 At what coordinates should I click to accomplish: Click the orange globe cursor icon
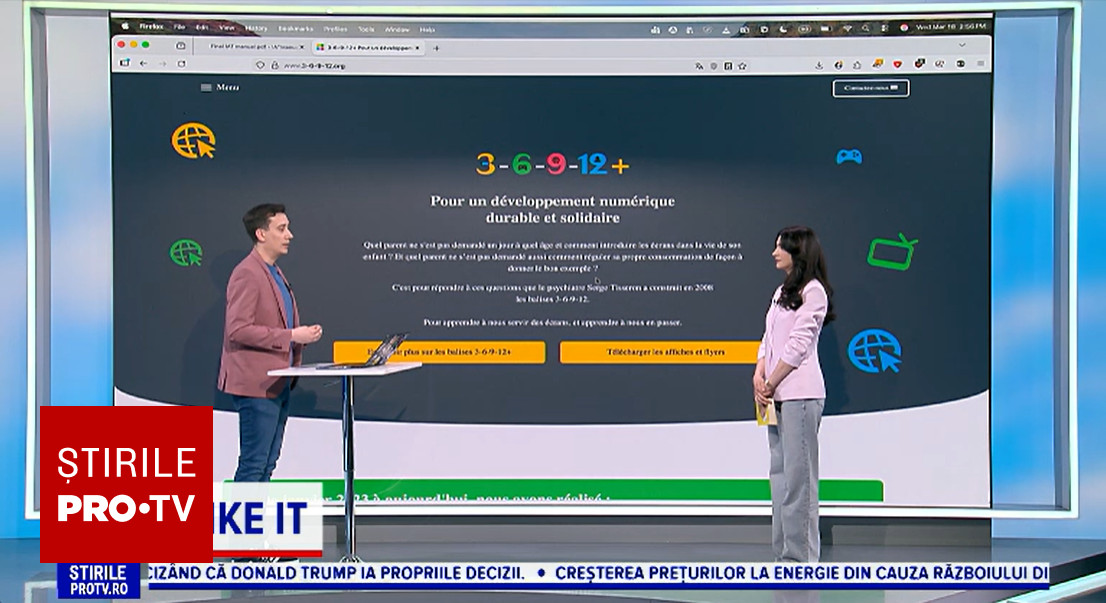(193, 141)
